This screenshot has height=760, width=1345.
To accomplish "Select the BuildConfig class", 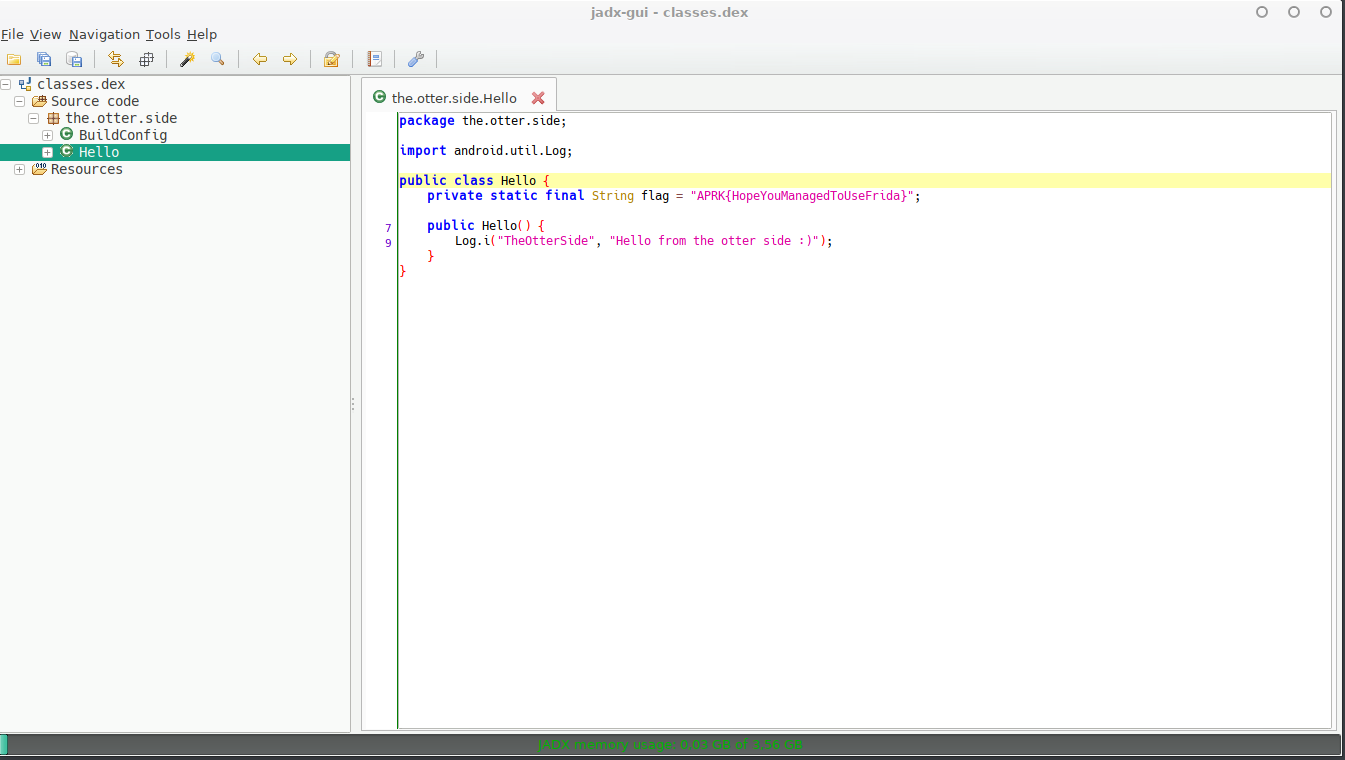I will [x=123, y=135].
